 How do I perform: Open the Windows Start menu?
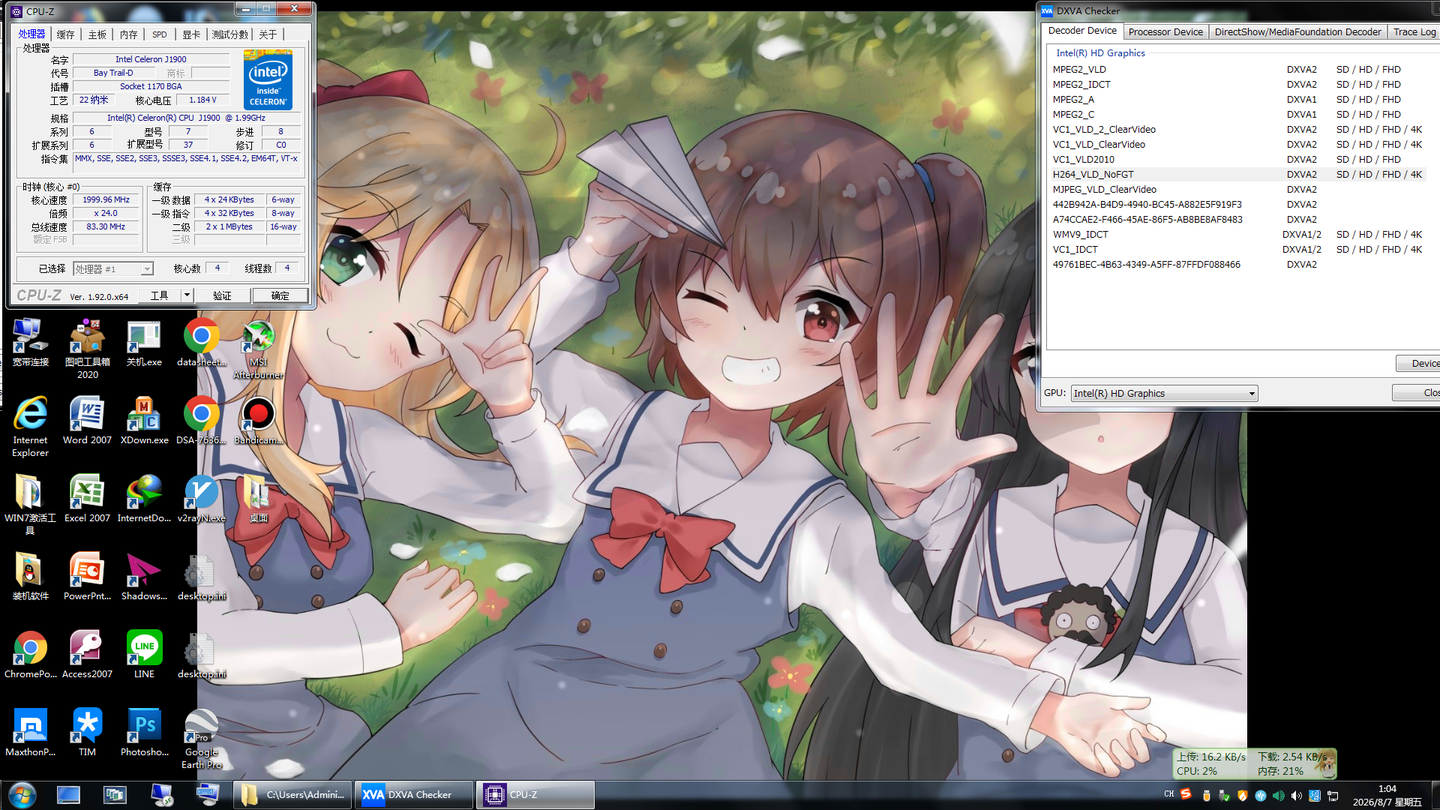click(21, 795)
